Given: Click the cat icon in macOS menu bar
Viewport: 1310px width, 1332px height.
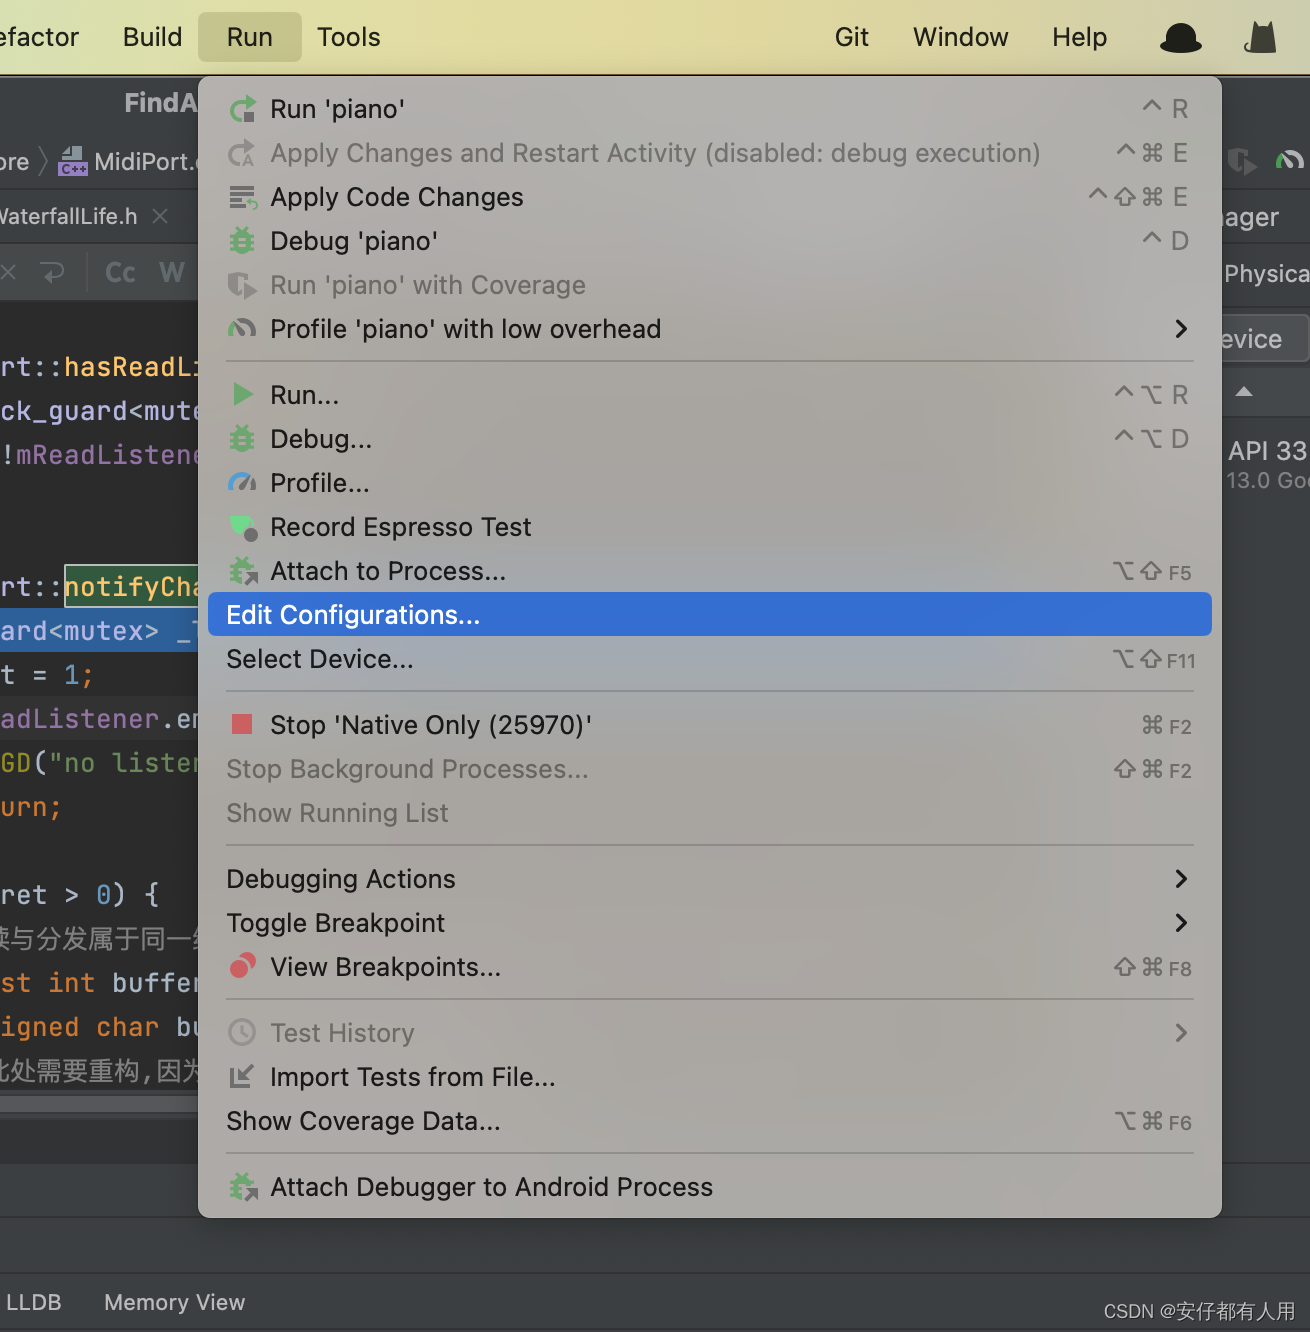Looking at the screenshot, I should click(x=1262, y=38).
